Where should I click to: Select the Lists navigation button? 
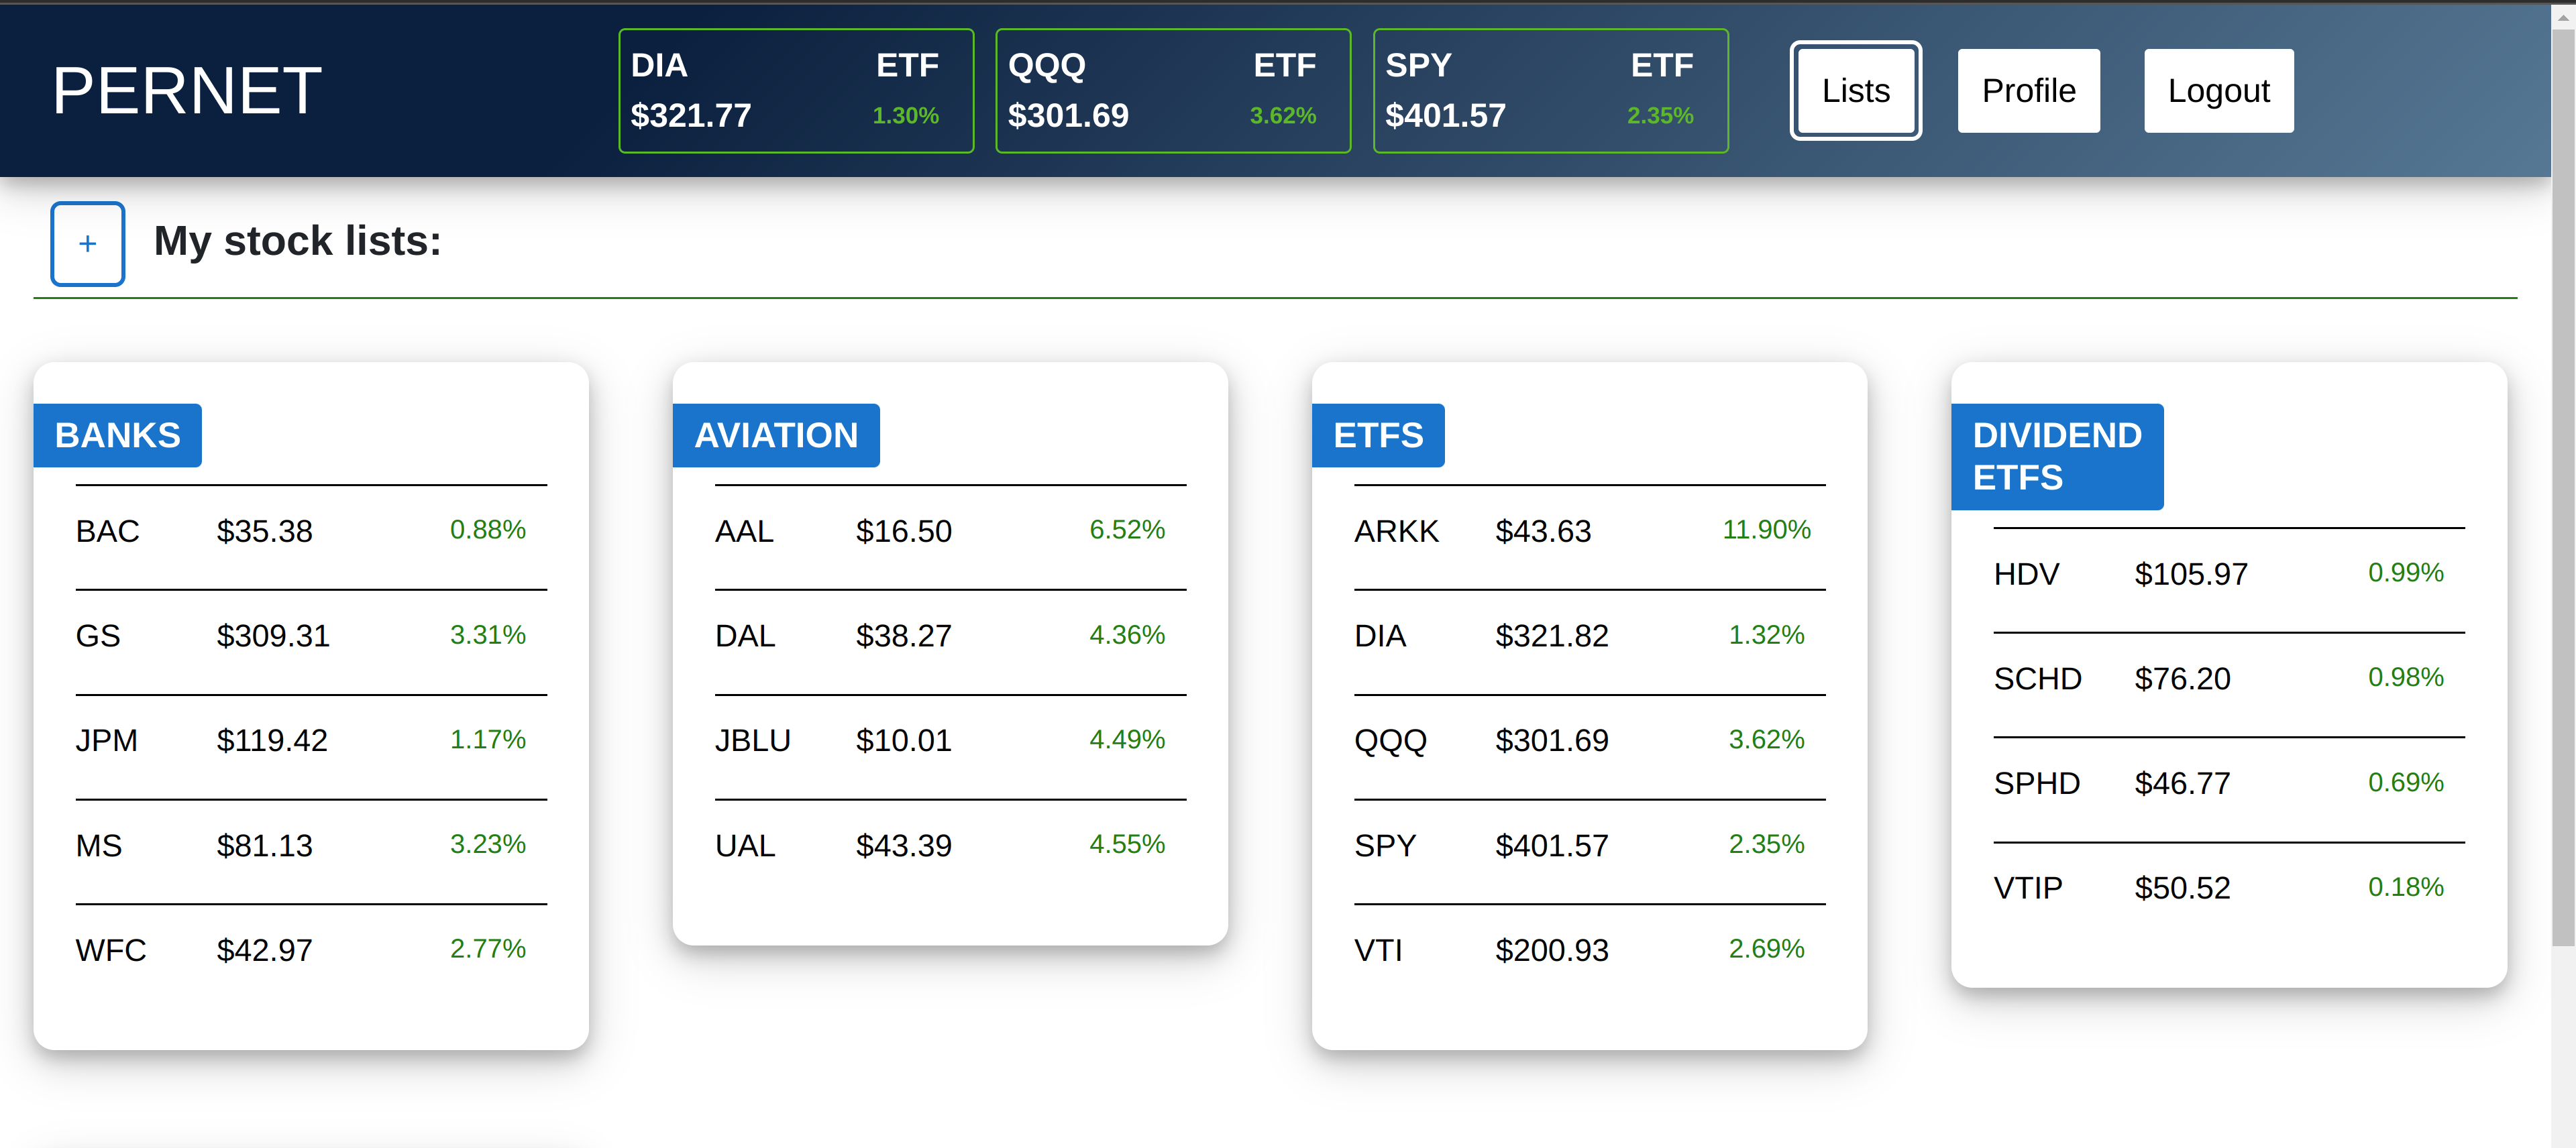(x=1855, y=90)
